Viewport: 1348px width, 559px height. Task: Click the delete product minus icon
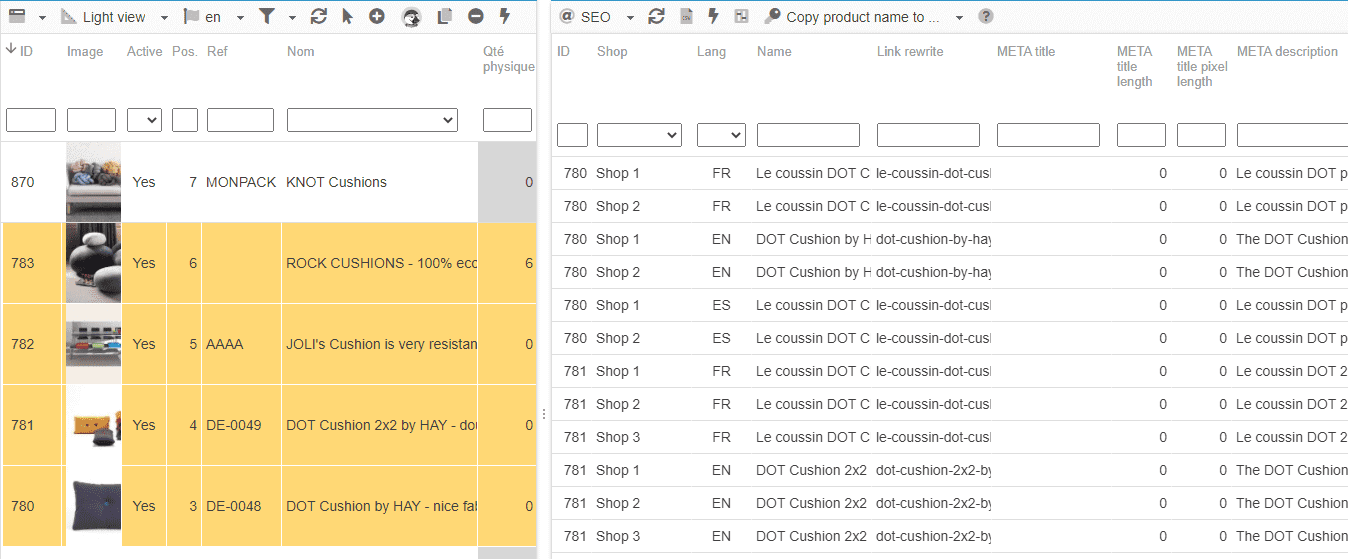475,16
